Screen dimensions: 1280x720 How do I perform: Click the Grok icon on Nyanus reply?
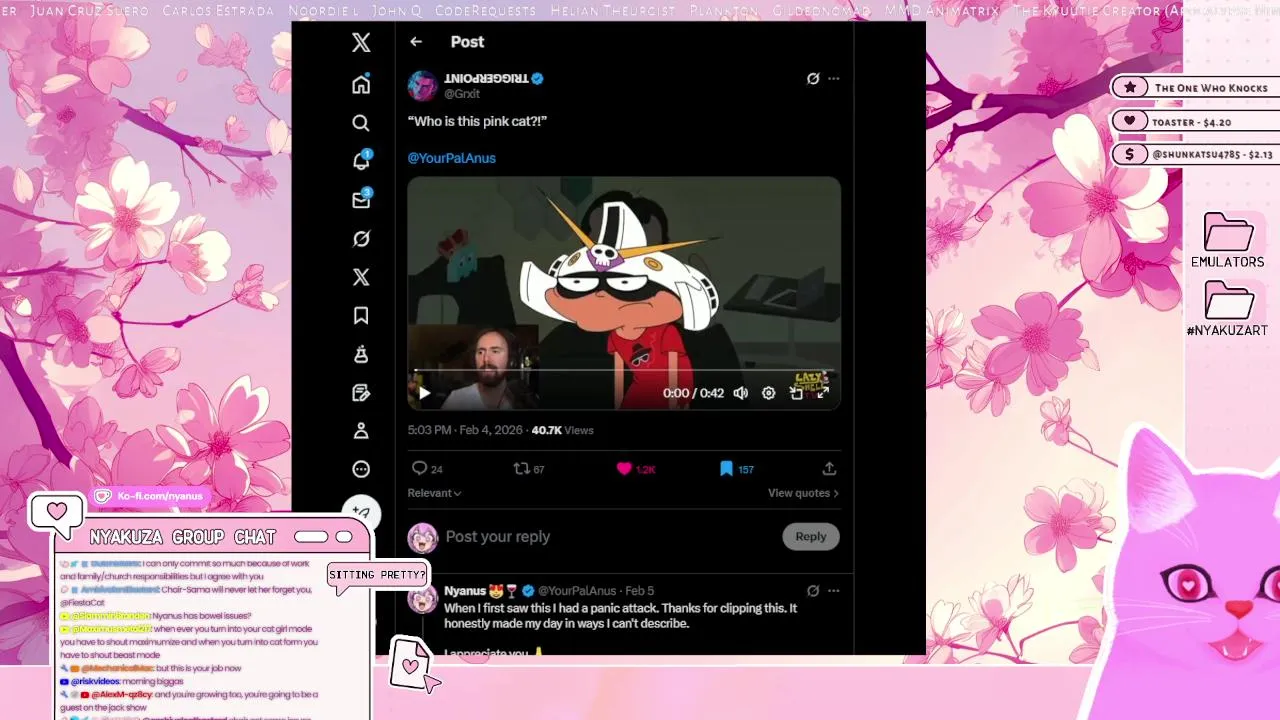[813, 591]
